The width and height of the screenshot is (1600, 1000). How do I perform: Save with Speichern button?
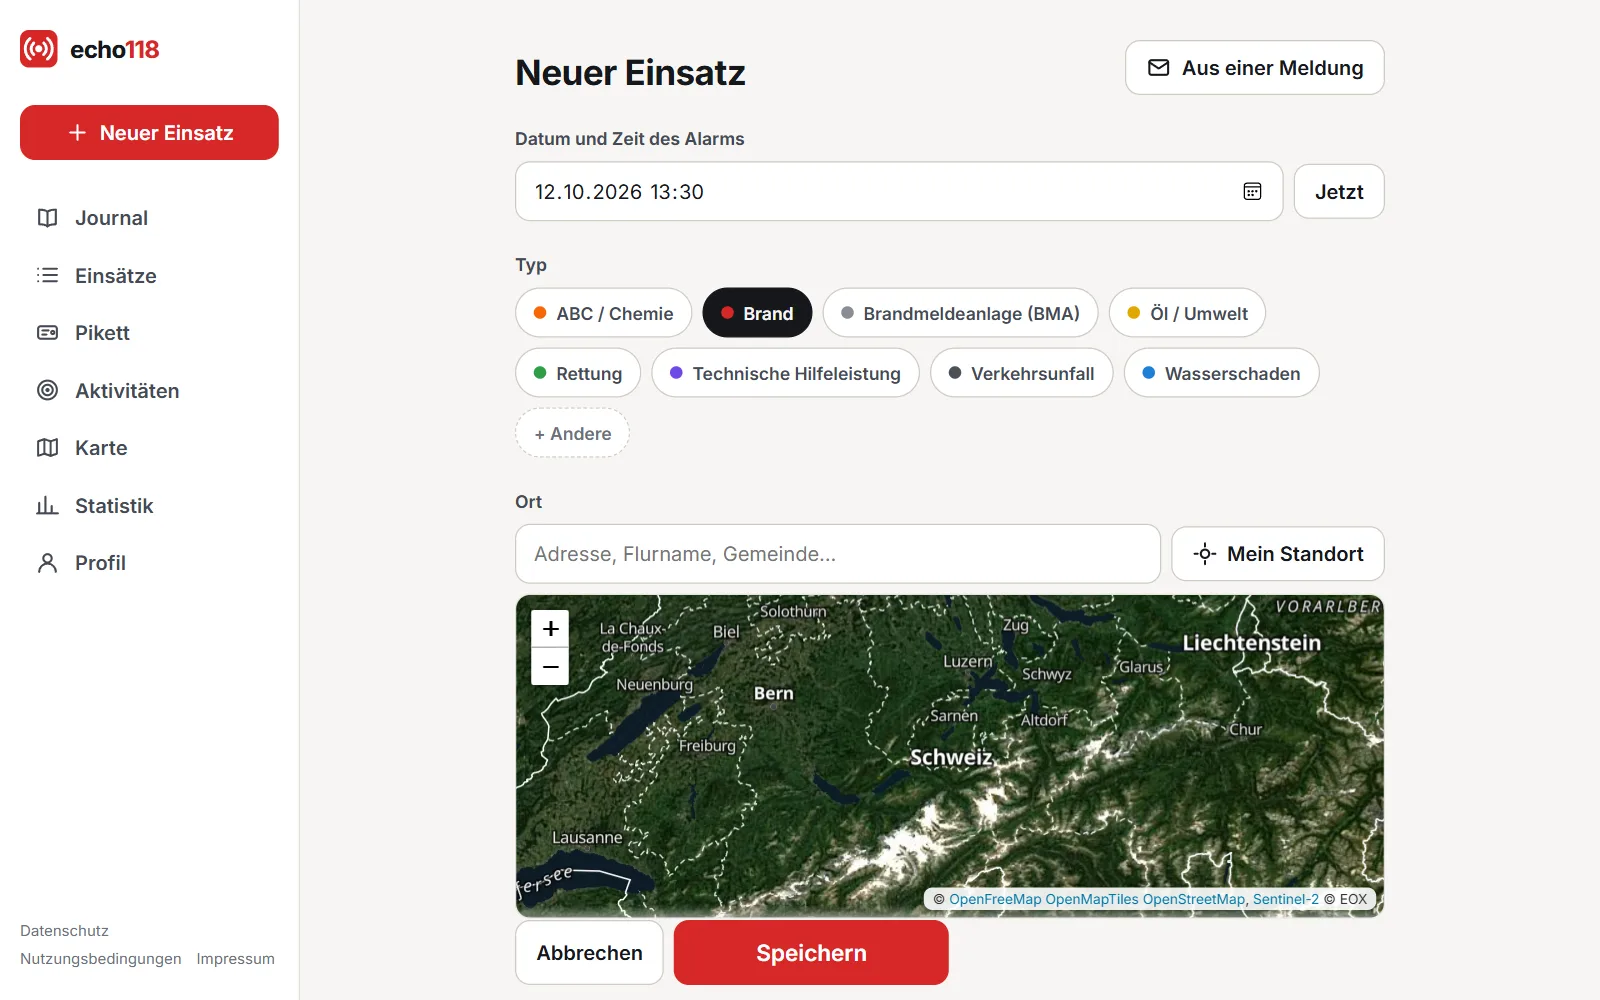point(811,953)
